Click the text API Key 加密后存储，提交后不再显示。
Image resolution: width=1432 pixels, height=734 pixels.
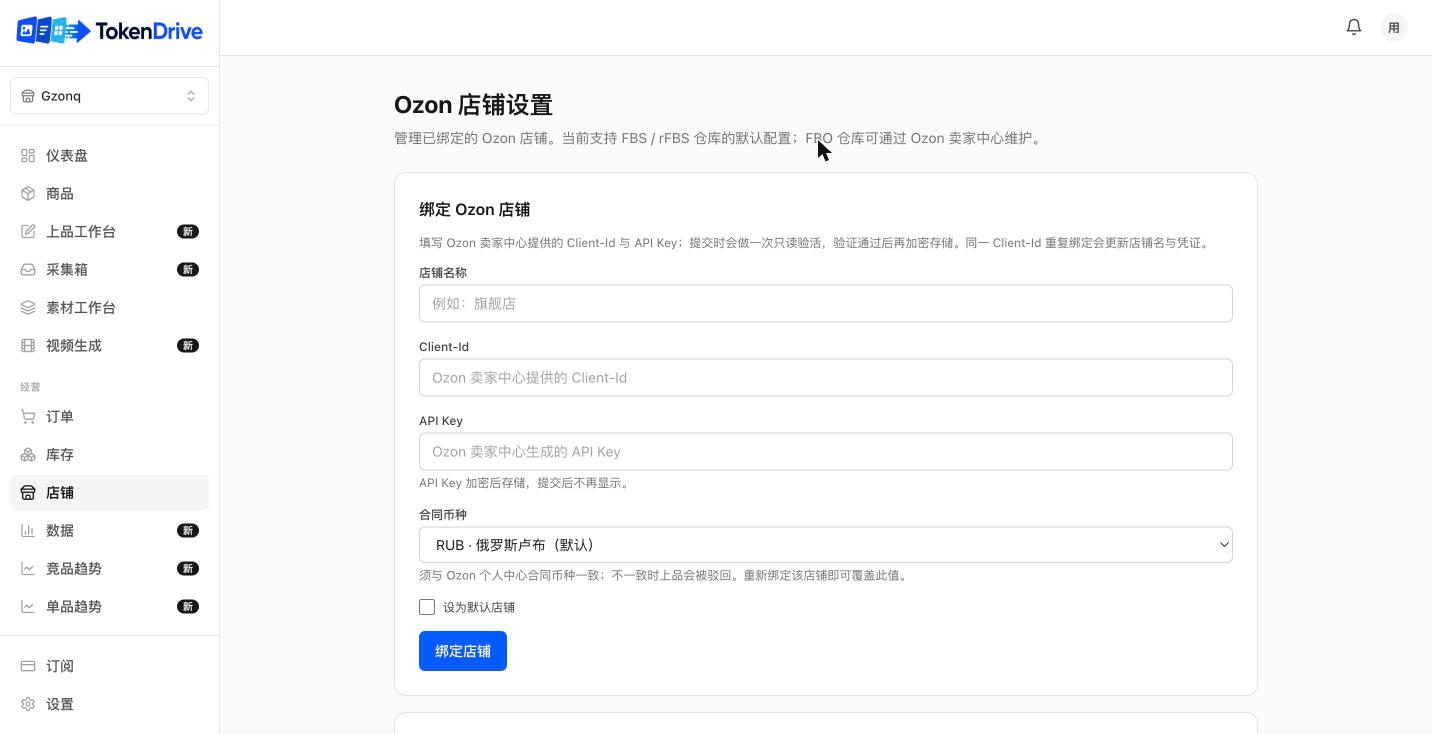tap(525, 482)
